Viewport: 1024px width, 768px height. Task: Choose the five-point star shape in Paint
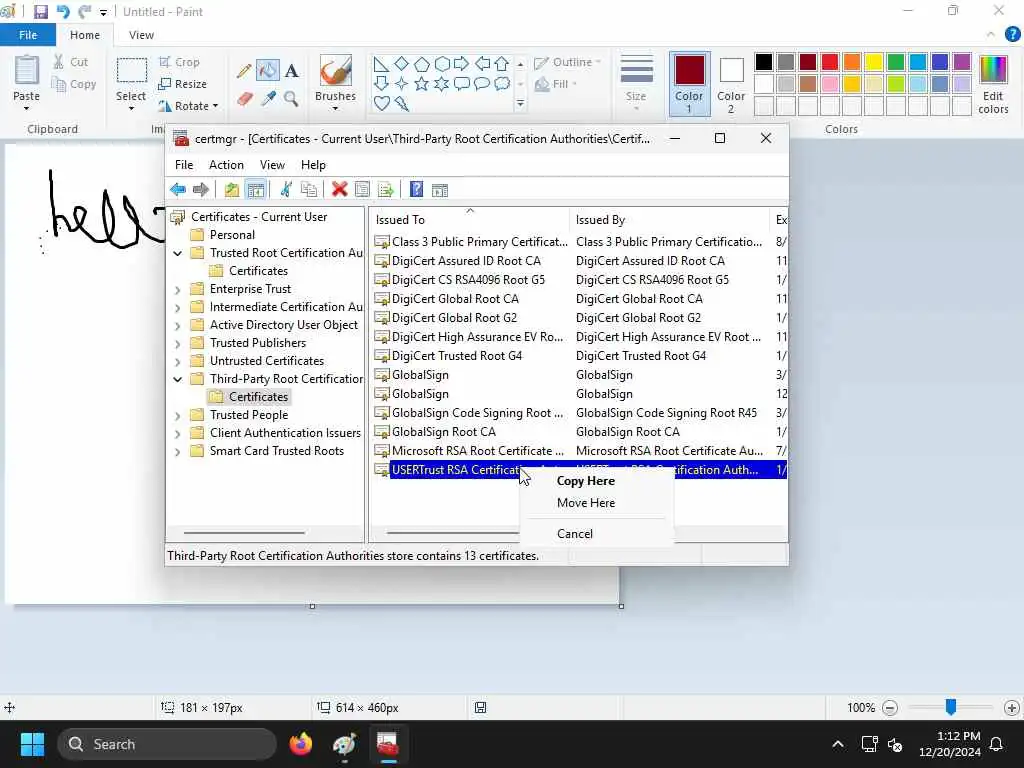click(422, 84)
